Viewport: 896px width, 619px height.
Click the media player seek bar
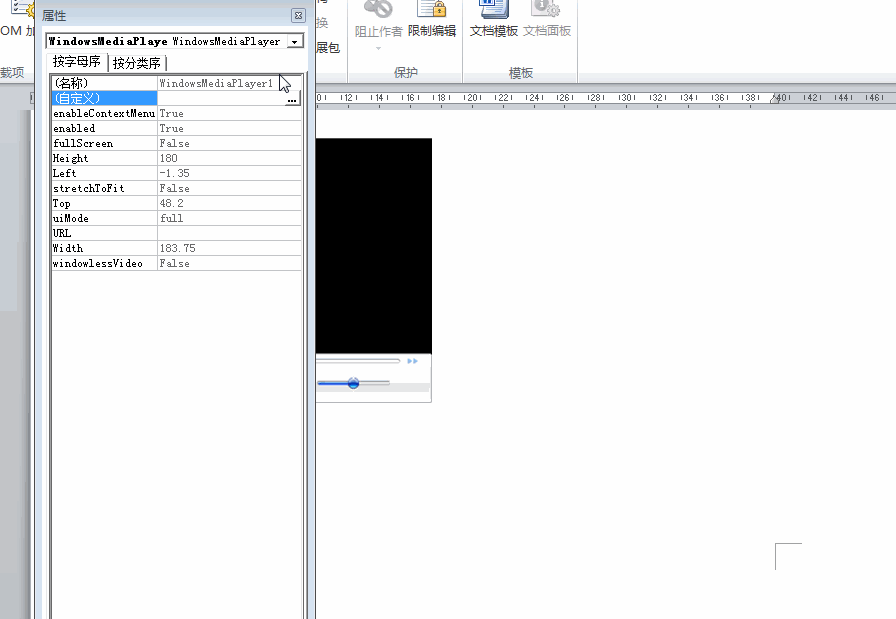click(358, 361)
